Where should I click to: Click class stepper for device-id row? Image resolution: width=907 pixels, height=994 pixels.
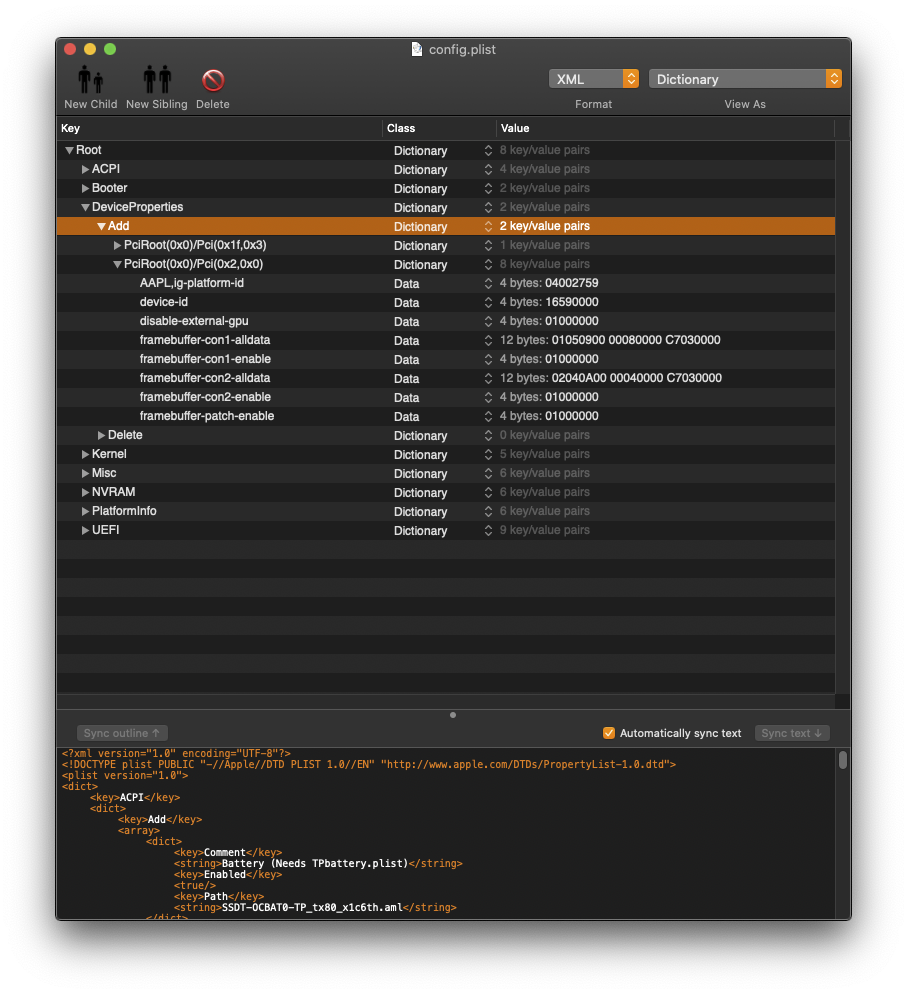[x=488, y=302]
